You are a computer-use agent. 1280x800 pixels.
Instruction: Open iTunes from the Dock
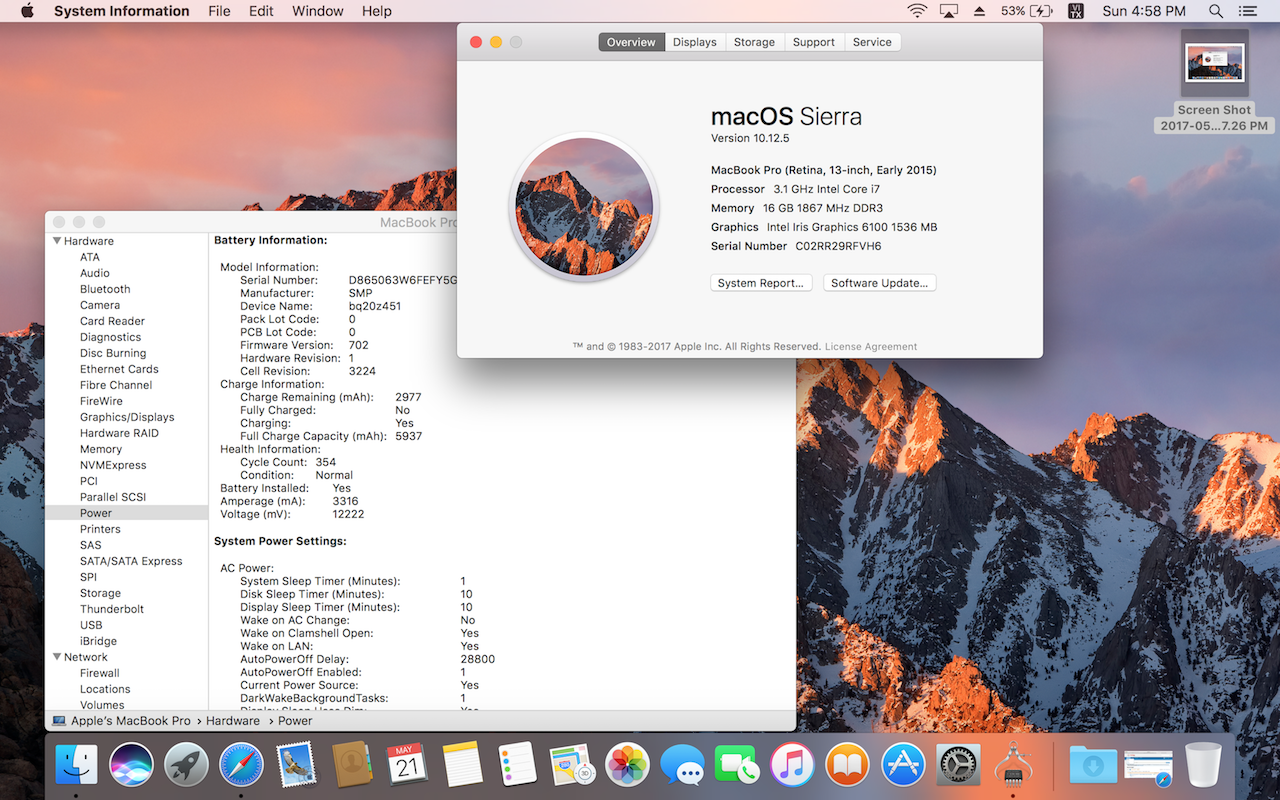(x=793, y=765)
